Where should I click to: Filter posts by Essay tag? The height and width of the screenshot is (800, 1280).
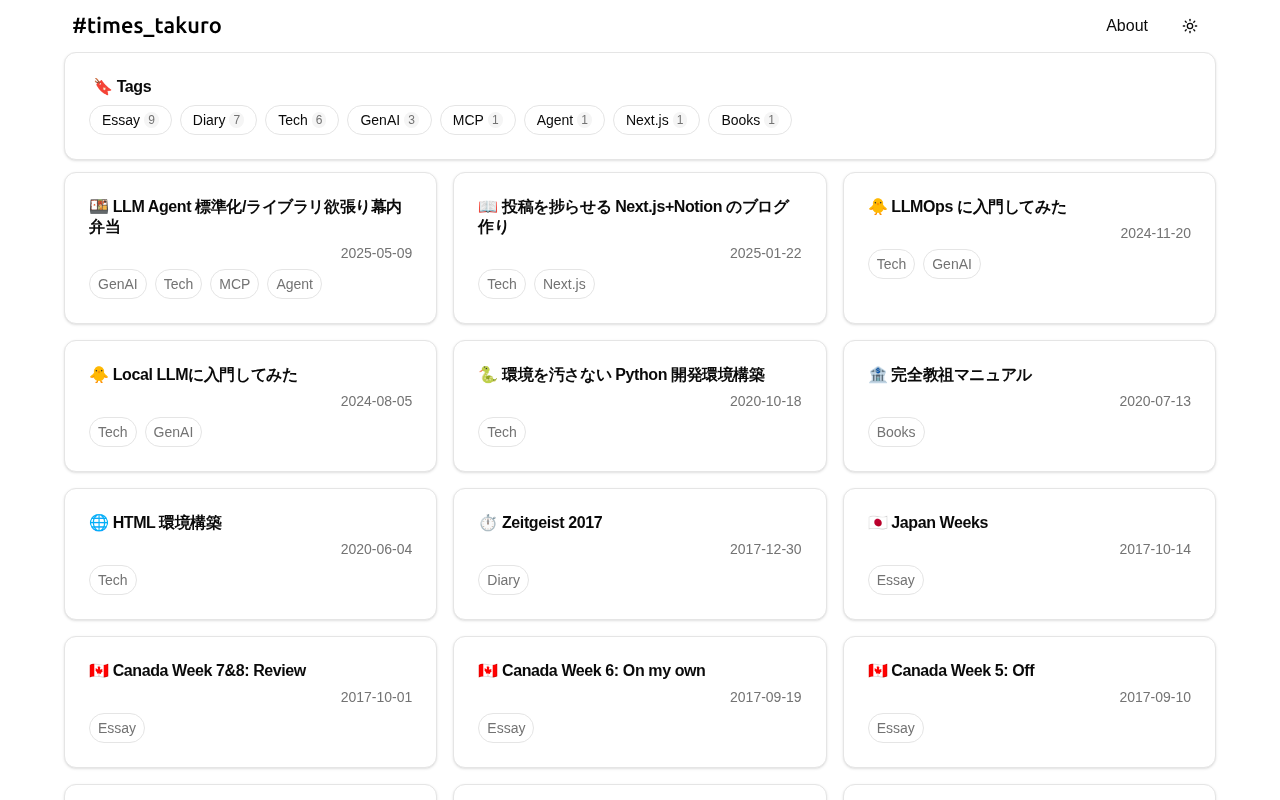pos(130,120)
